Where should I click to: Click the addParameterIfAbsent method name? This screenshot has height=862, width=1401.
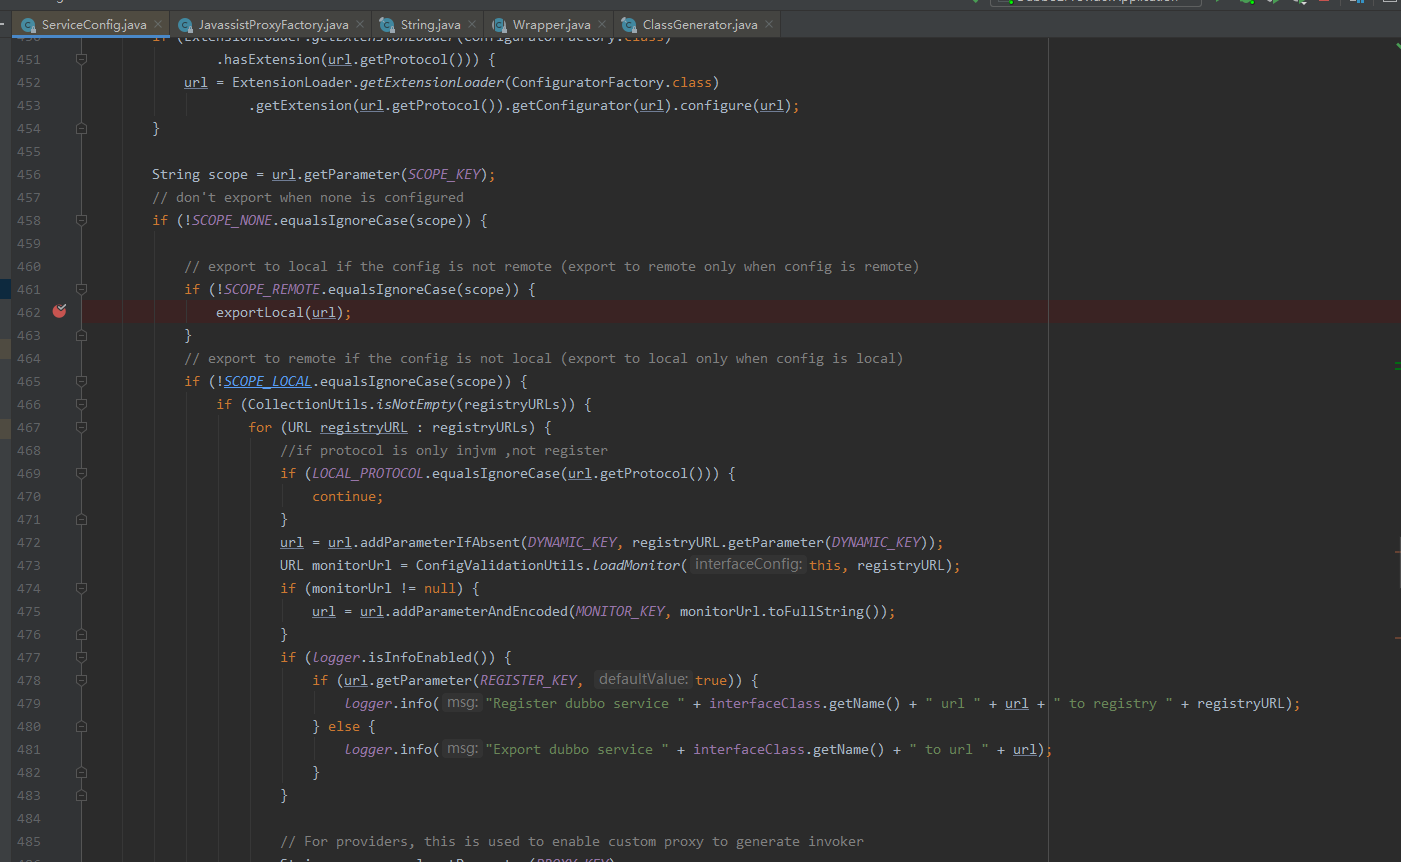tap(440, 542)
